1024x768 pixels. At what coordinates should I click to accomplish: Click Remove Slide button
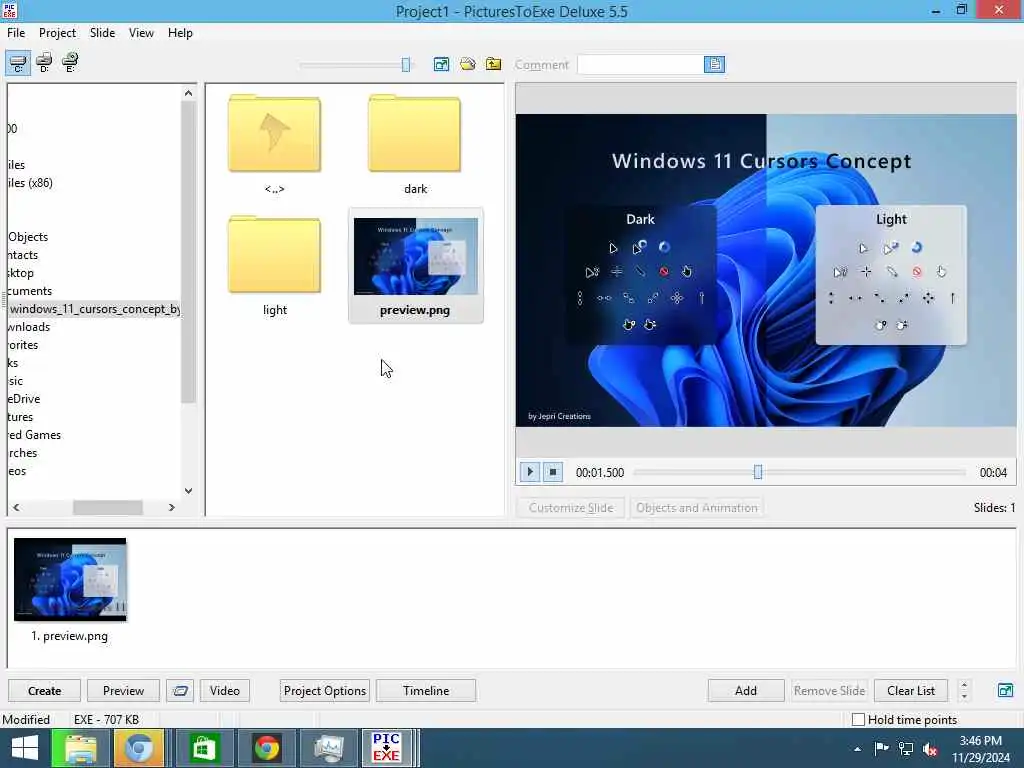pos(829,690)
